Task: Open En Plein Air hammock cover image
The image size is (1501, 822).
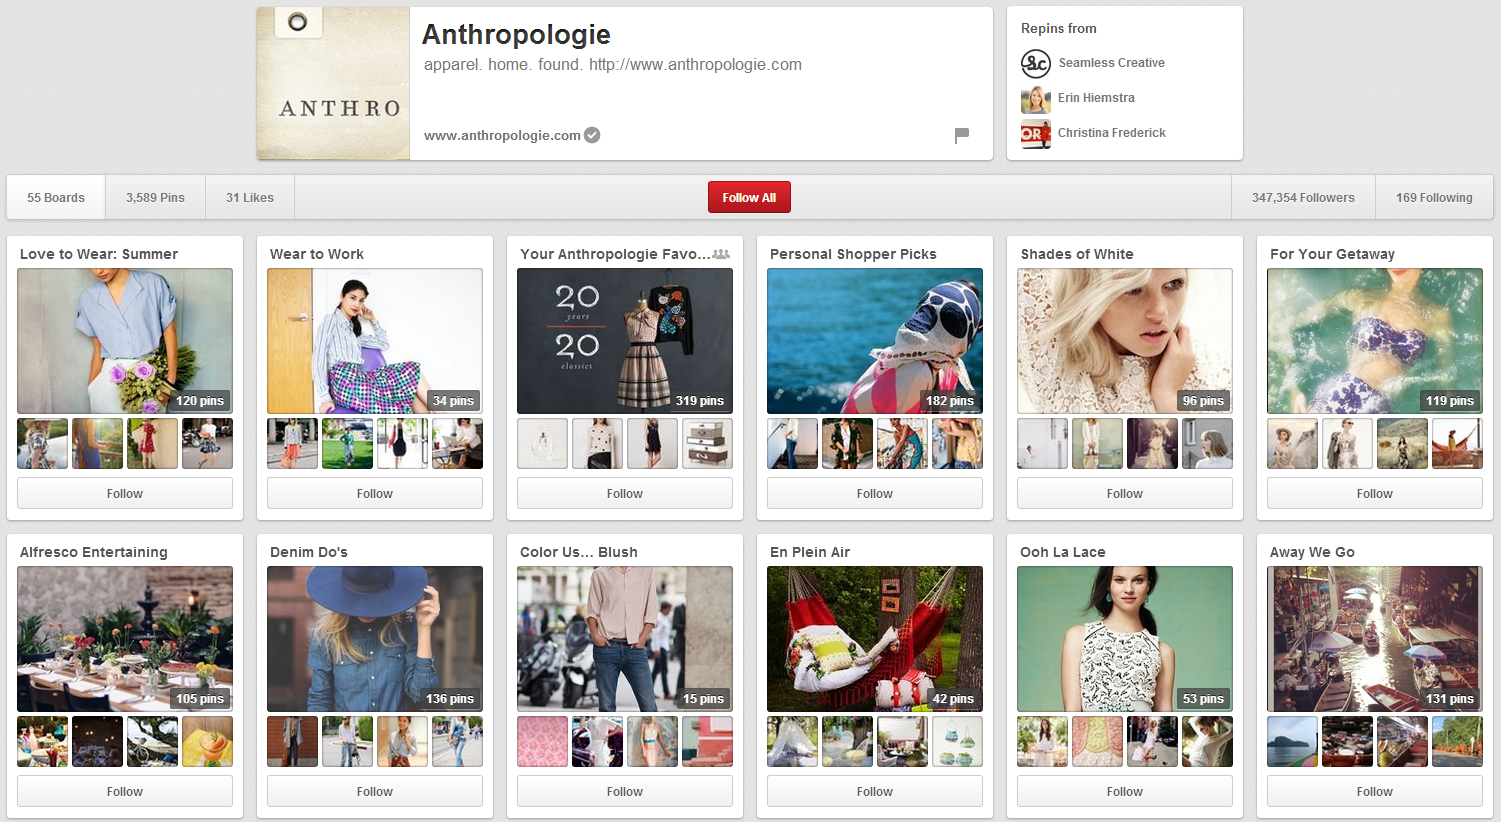Action: pos(875,639)
